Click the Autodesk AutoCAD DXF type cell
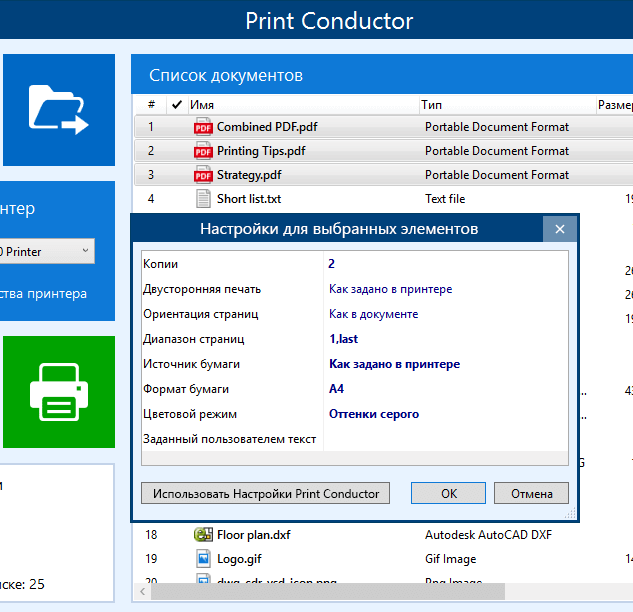The width and height of the screenshot is (633, 612). (488, 535)
